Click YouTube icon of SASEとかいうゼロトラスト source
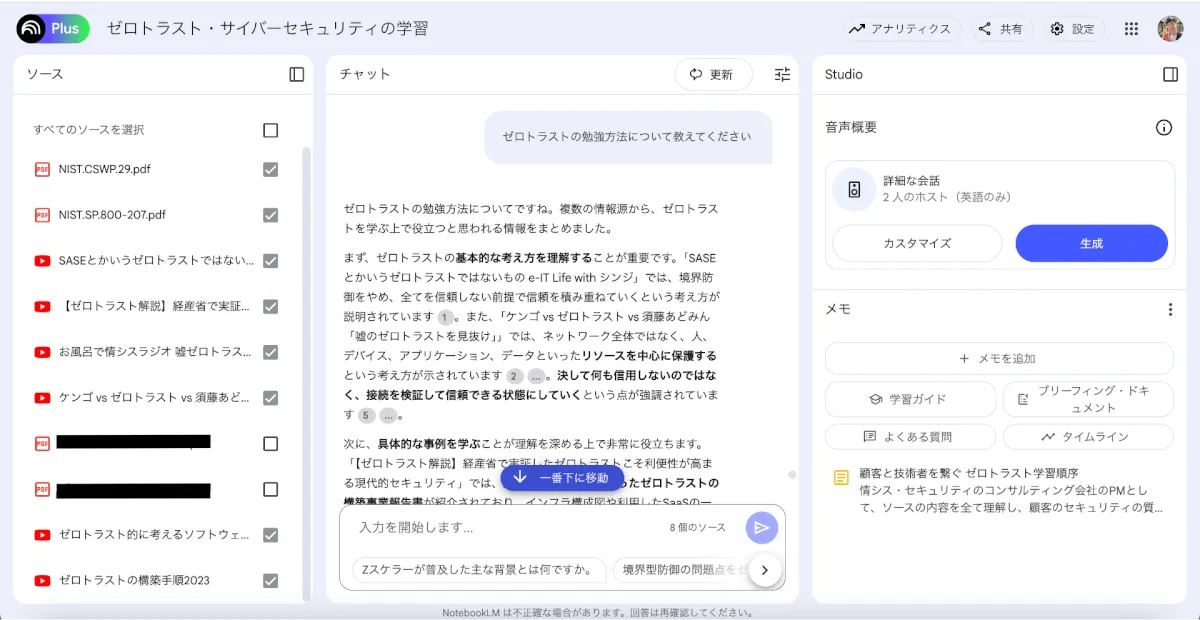Viewport: 1200px width, 620px height. [42, 261]
